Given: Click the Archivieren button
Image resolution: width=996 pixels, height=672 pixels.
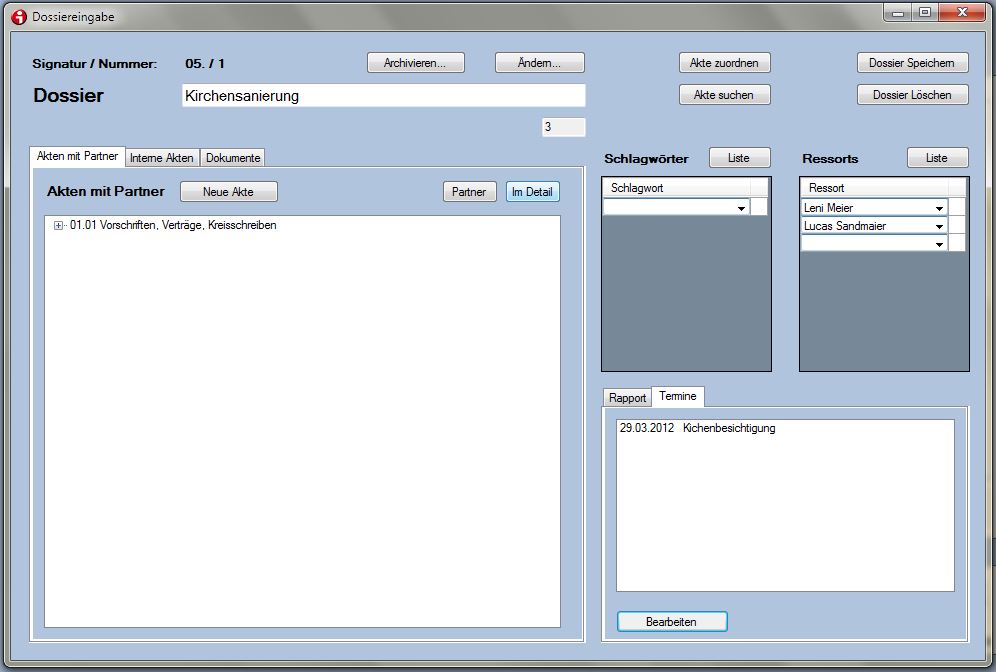Looking at the screenshot, I should click(x=417, y=63).
